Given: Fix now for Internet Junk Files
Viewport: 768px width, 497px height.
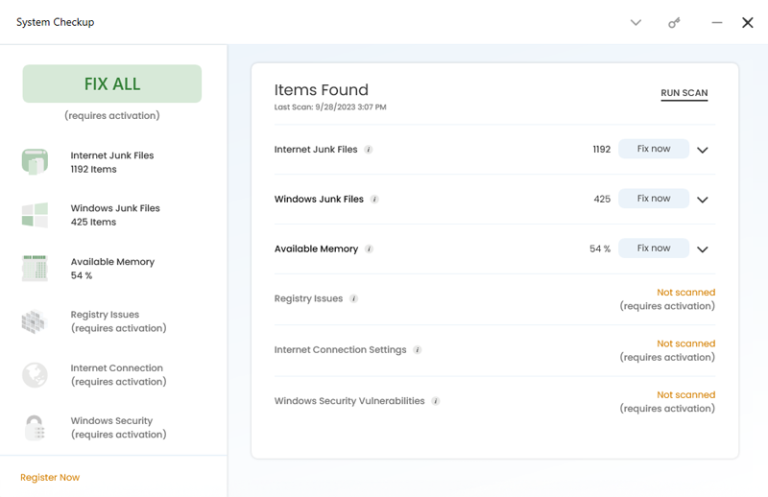Looking at the screenshot, I should tap(653, 149).
